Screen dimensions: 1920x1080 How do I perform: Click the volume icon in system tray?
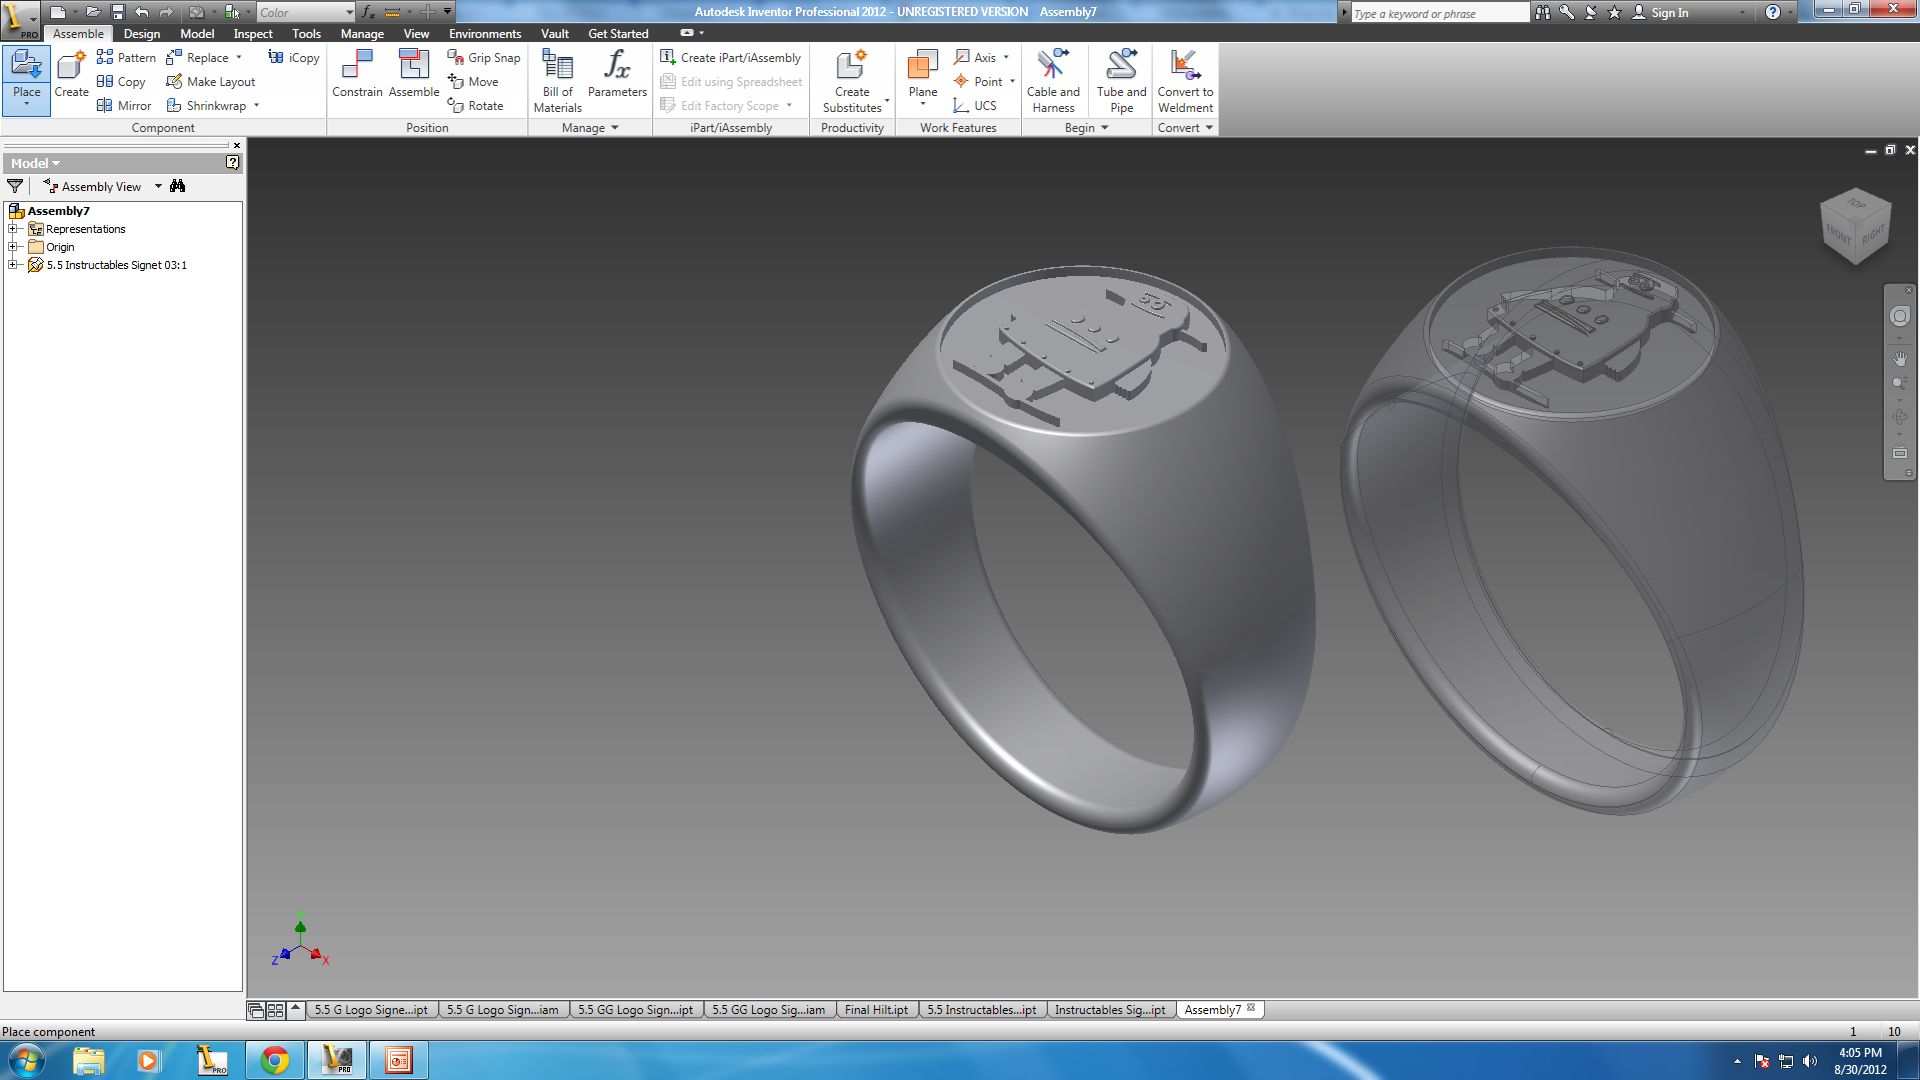pyautogui.click(x=1809, y=1061)
